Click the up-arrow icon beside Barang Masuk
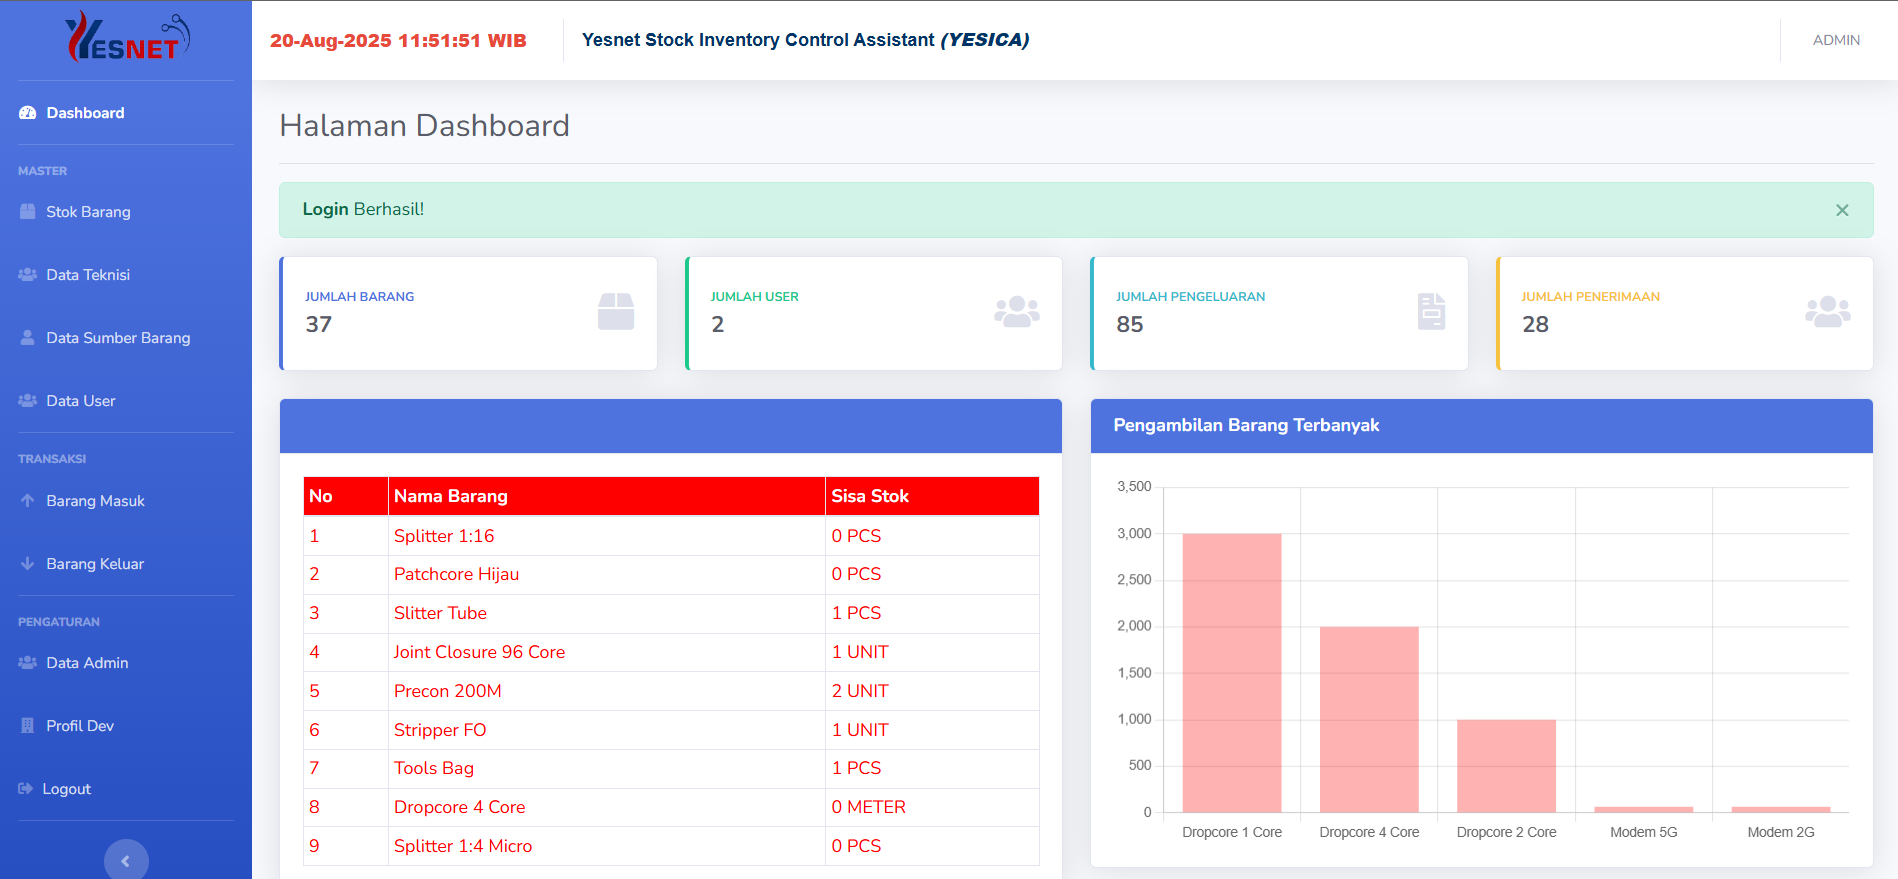Image resolution: width=1898 pixels, height=879 pixels. pos(28,501)
